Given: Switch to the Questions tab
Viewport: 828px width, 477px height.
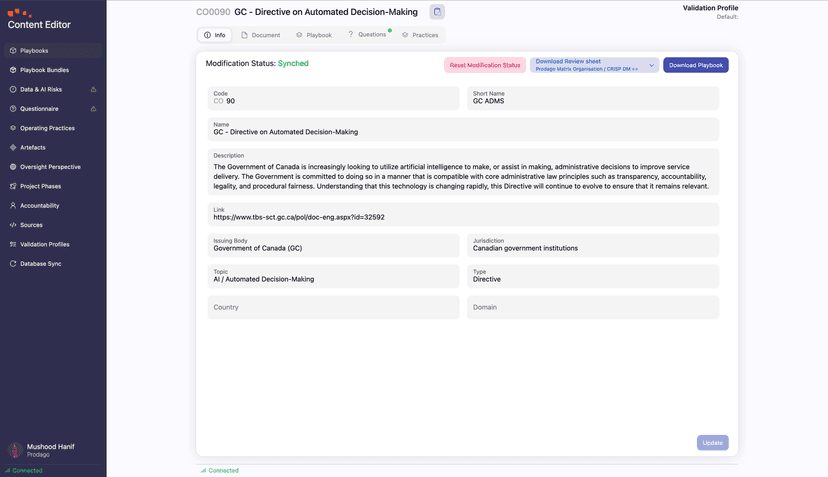Looking at the screenshot, I should click(x=367, y=35).
